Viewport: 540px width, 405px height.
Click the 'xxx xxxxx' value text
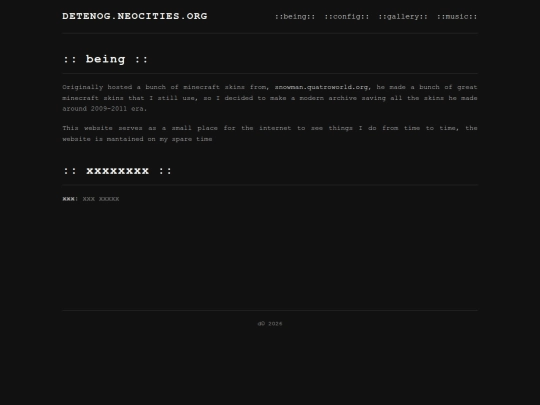pos(101,199)
